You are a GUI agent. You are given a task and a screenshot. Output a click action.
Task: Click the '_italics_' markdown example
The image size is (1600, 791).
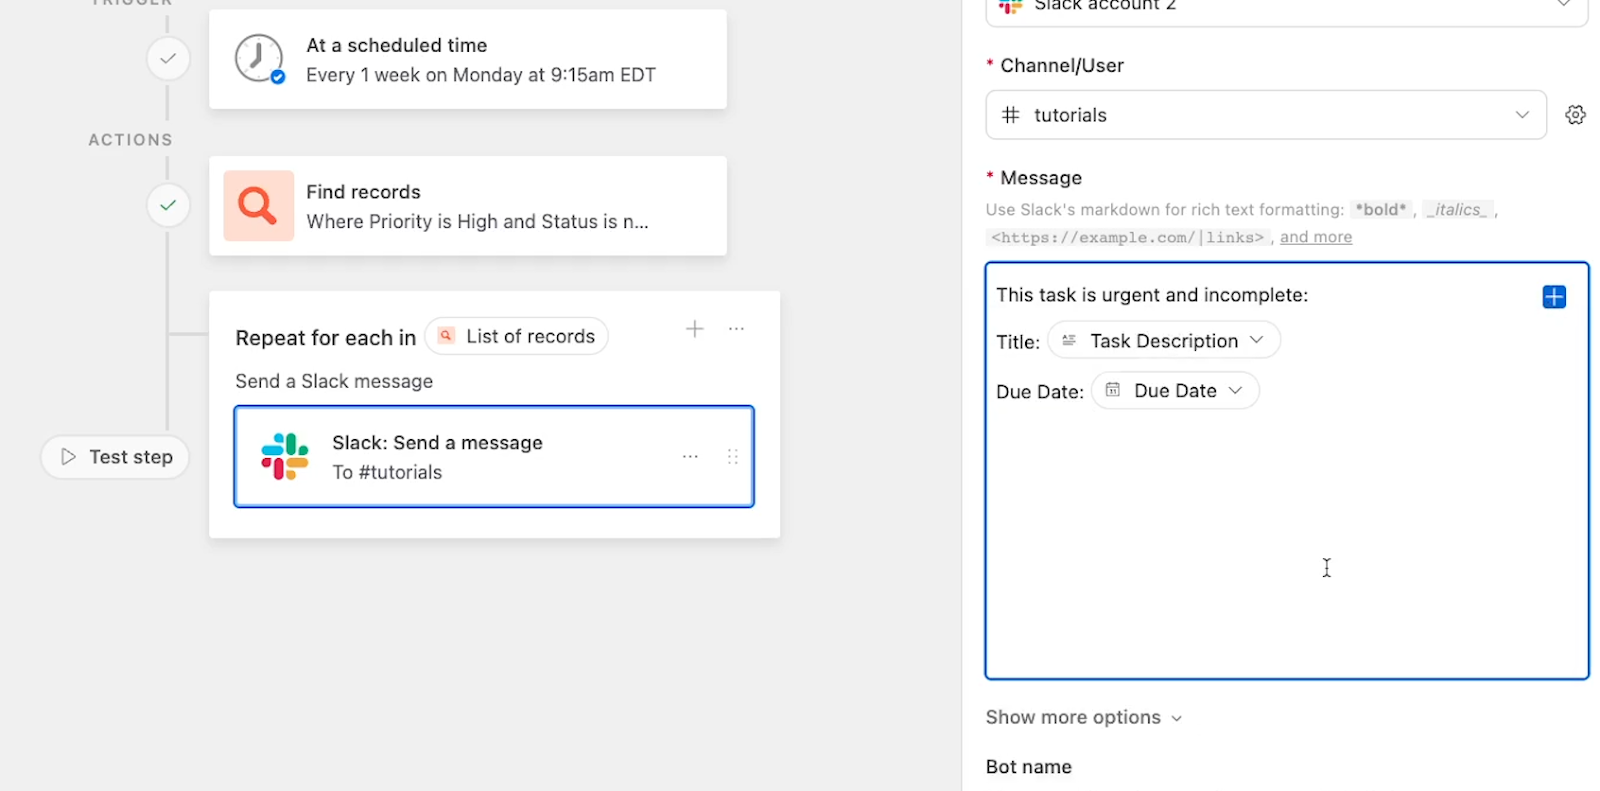(x=1458, y=210)
